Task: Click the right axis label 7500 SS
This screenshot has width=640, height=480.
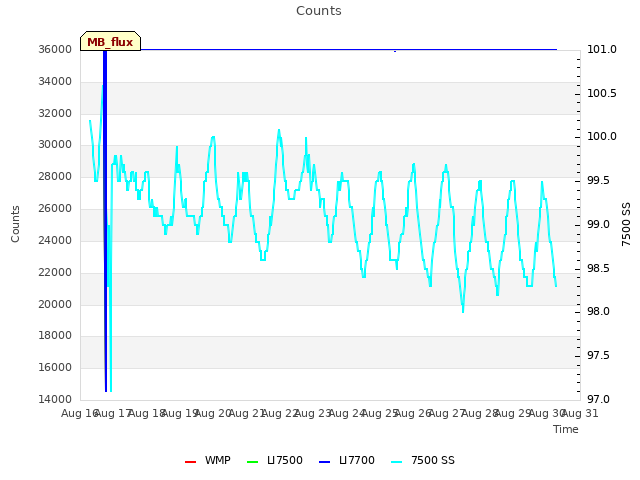Action: (x=626, y=224)
